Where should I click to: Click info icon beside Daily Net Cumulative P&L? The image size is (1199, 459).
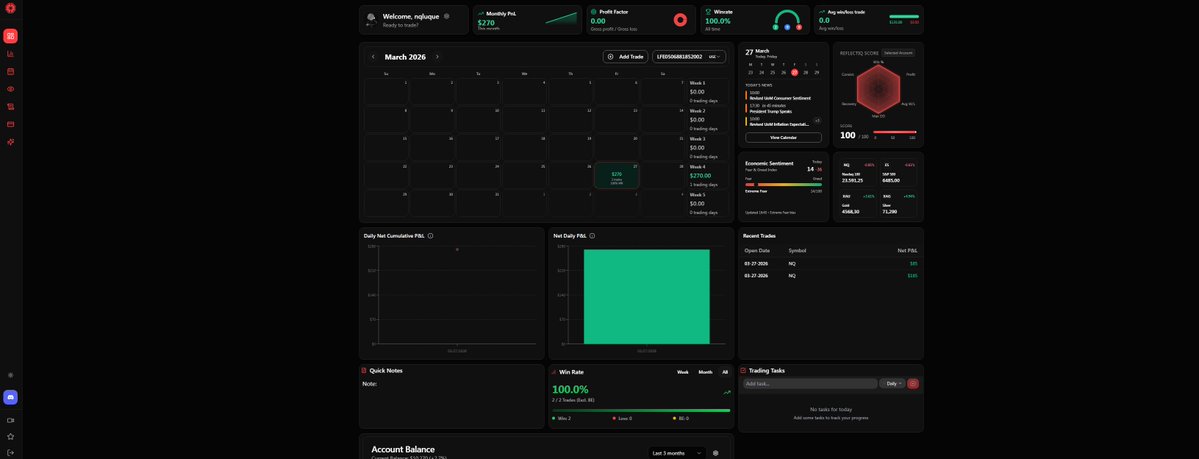pos(431,236)
